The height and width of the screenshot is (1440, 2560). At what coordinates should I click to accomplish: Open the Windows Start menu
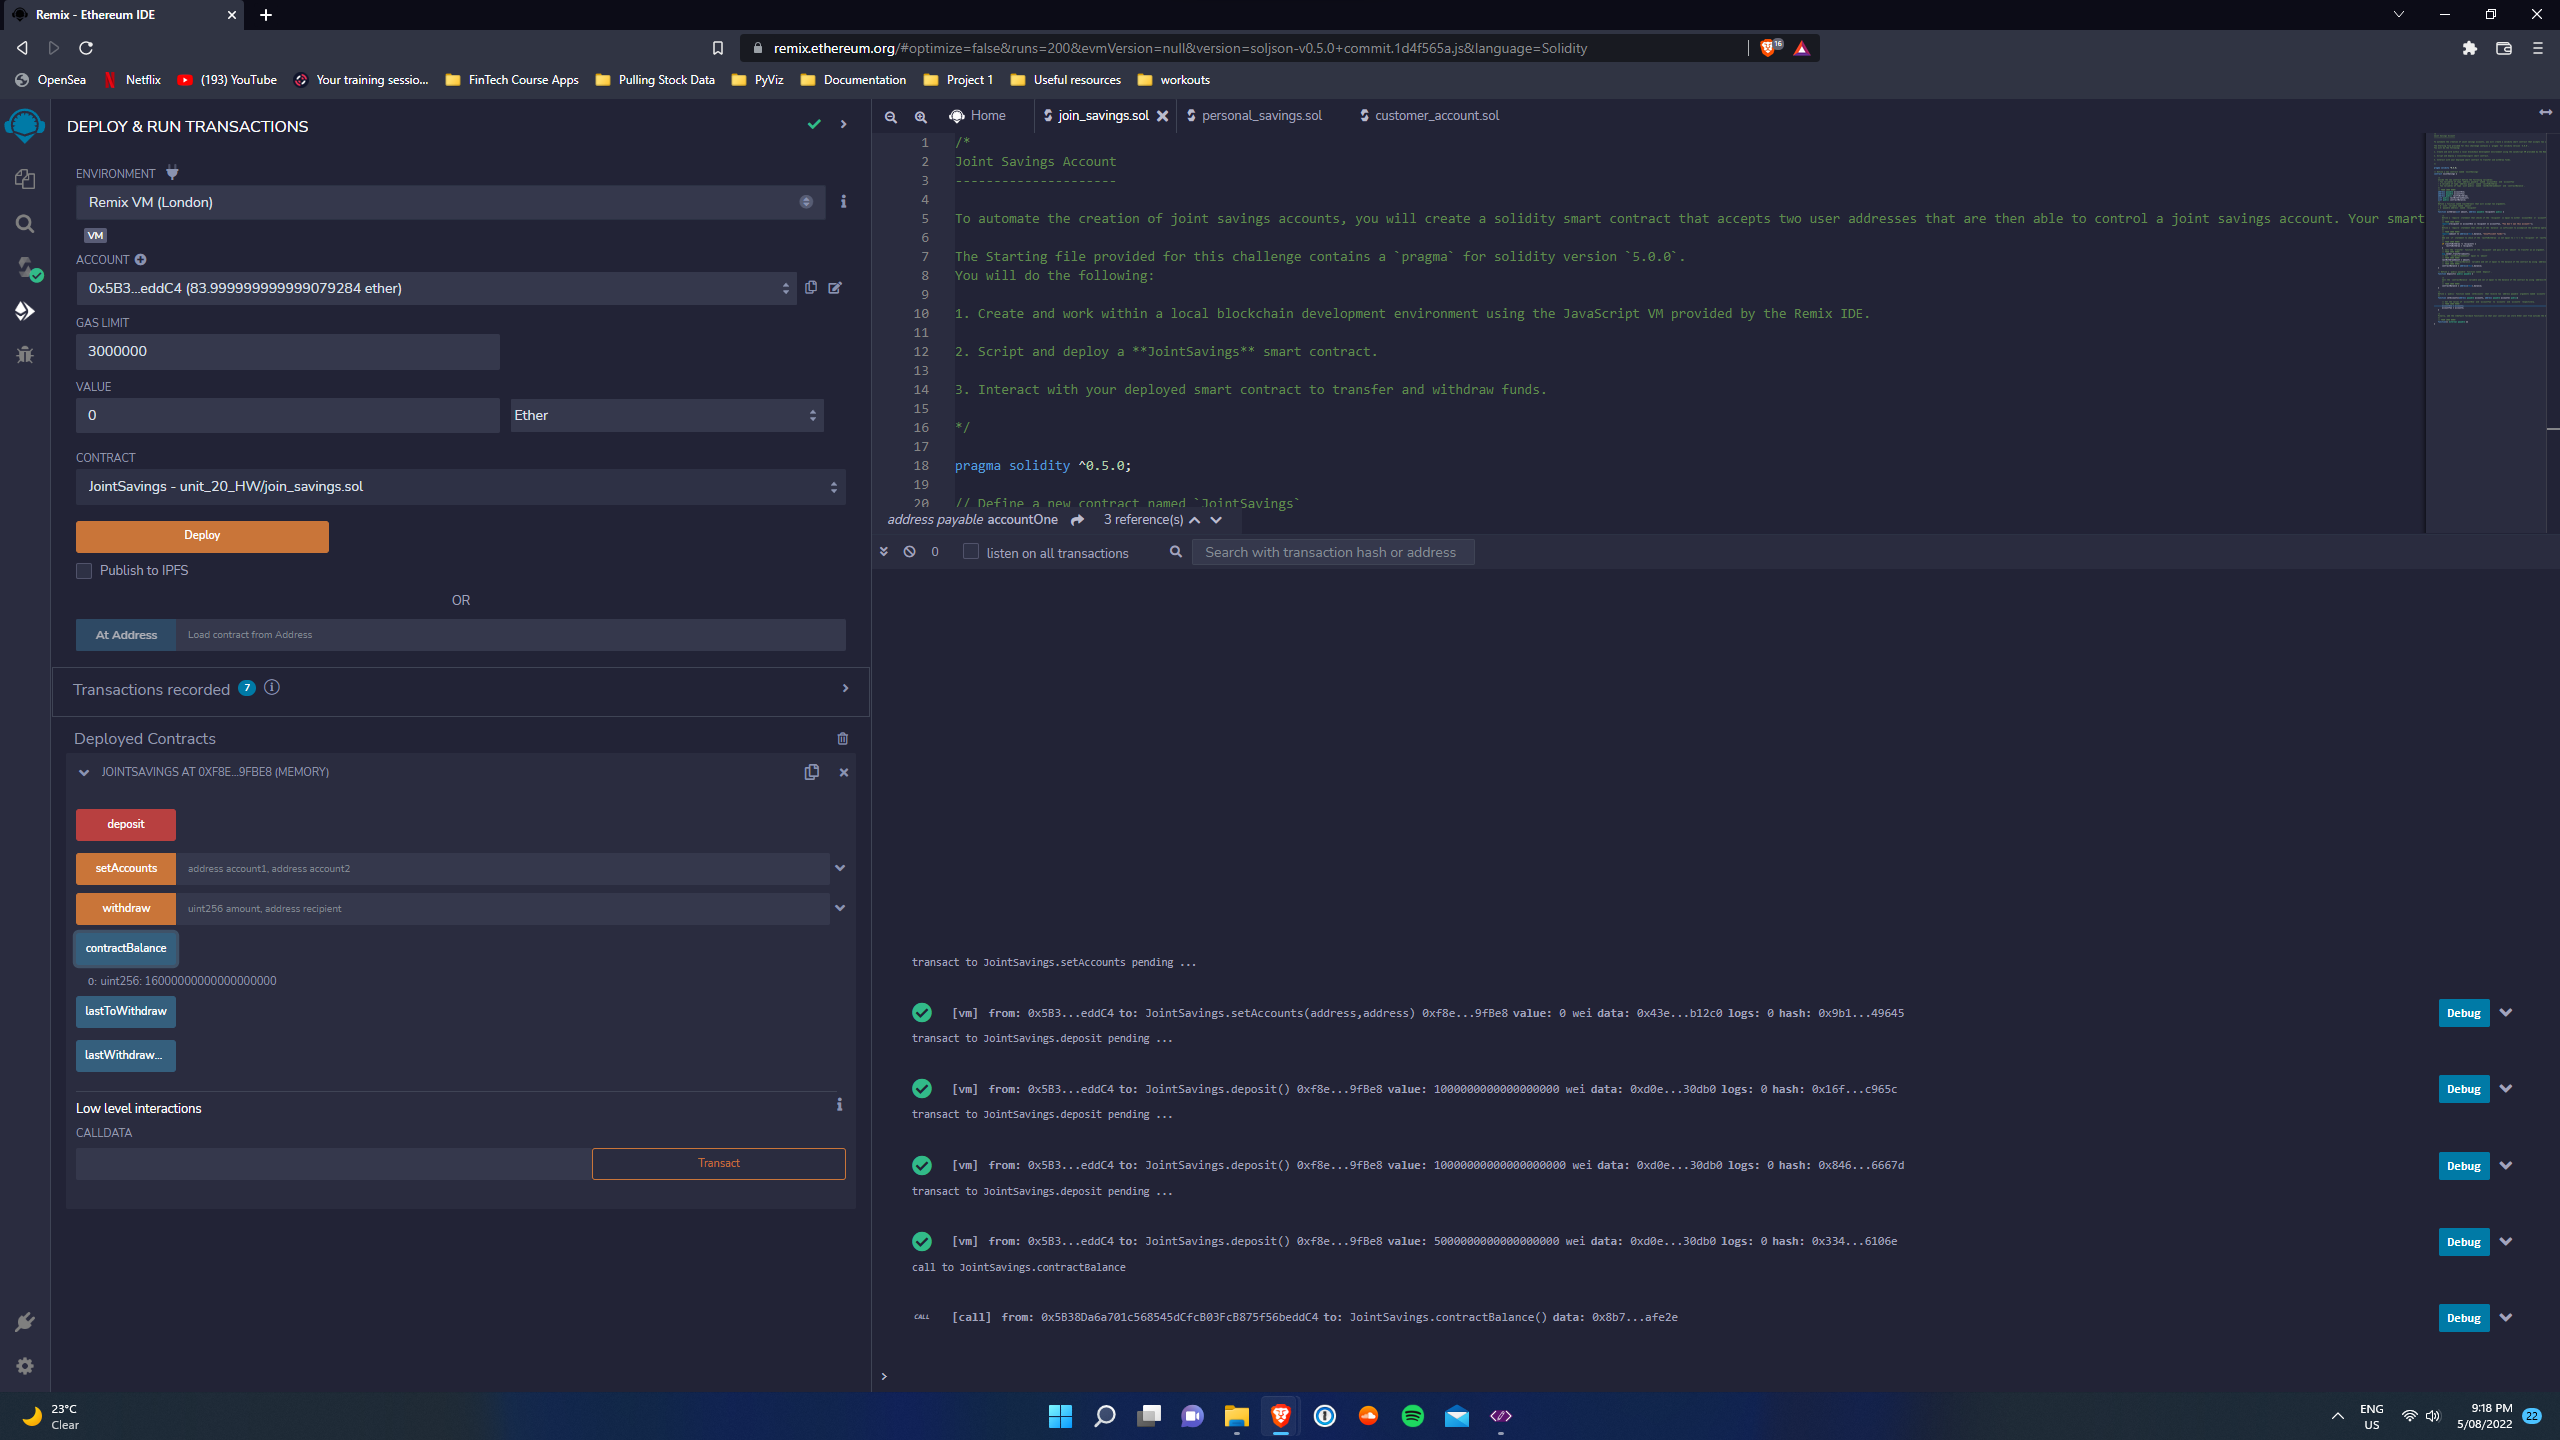coord(1060,1416)
